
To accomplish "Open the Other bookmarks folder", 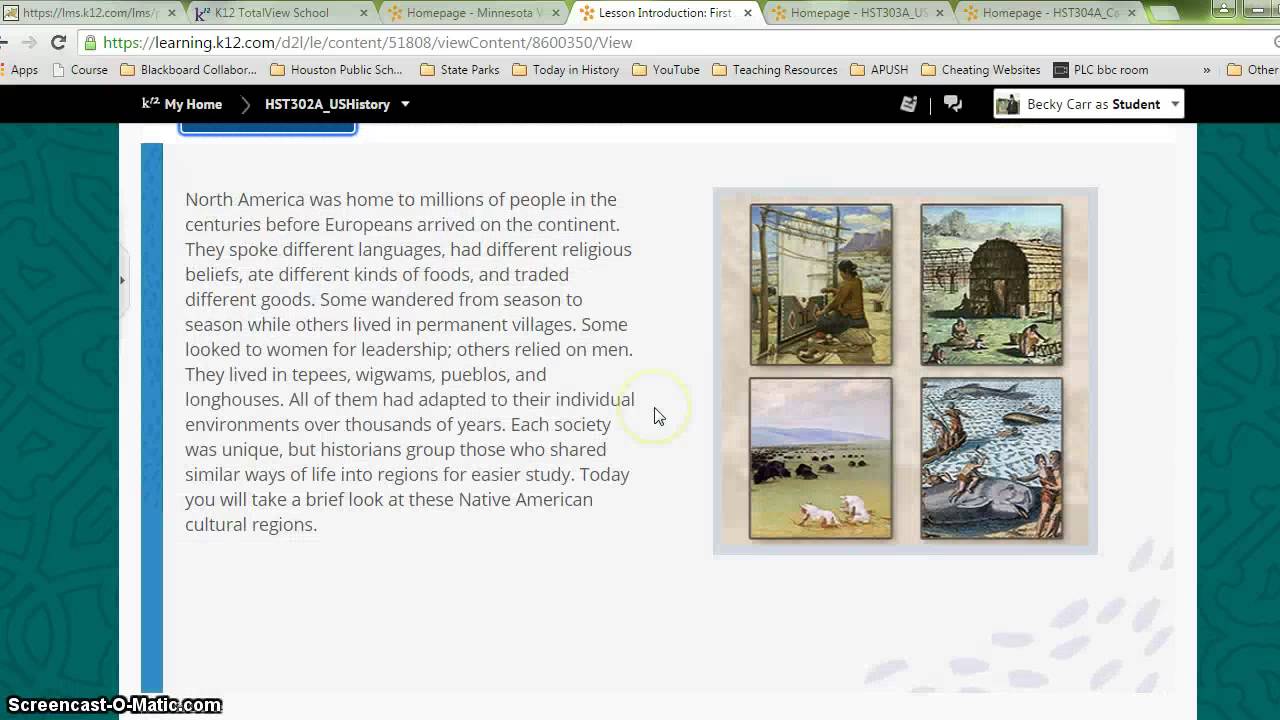I will [1253, 70].
